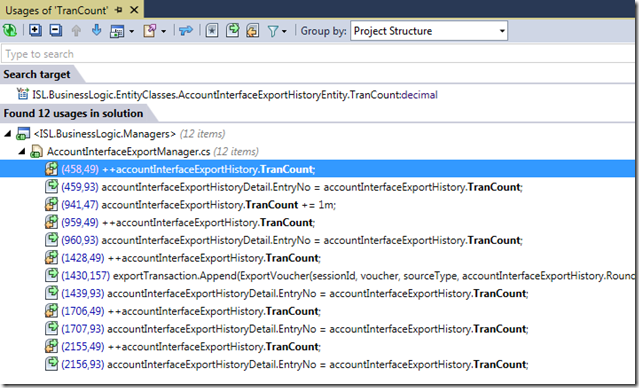Click the property icon beside the search target
639x388 pixels.
coord(22,94)
